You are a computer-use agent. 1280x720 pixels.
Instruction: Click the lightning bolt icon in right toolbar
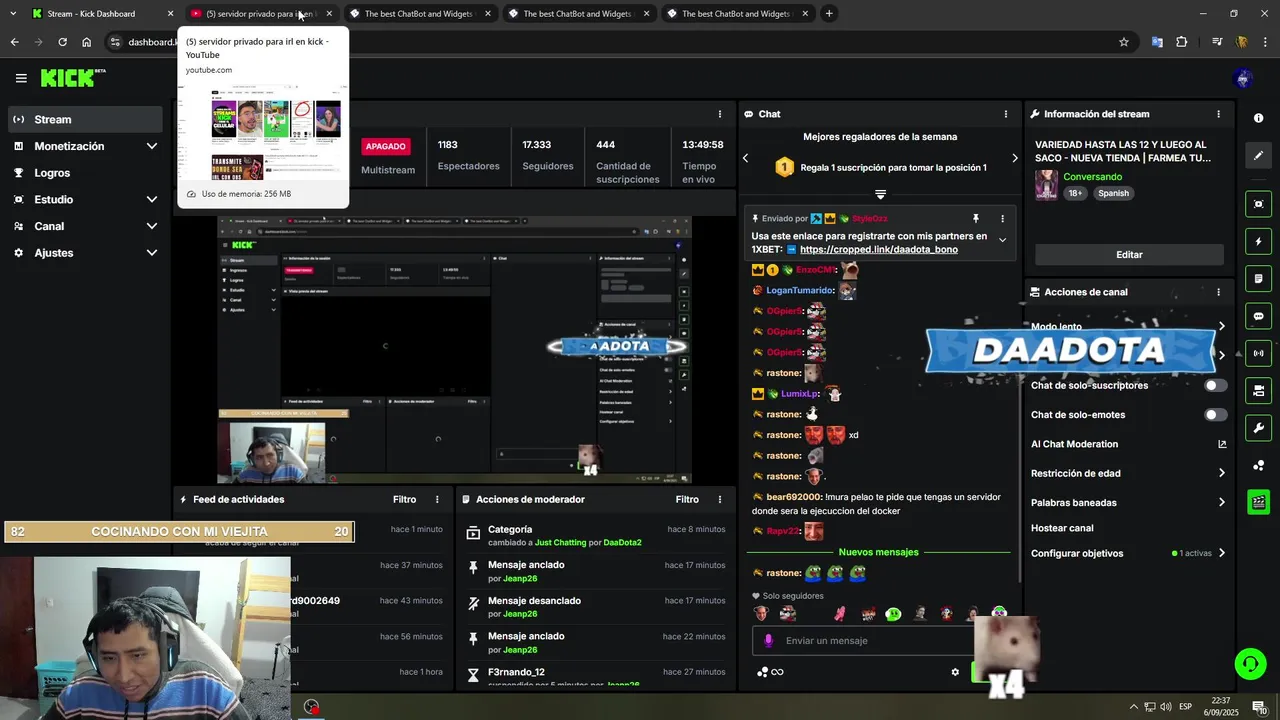(x=1258, y=241)
